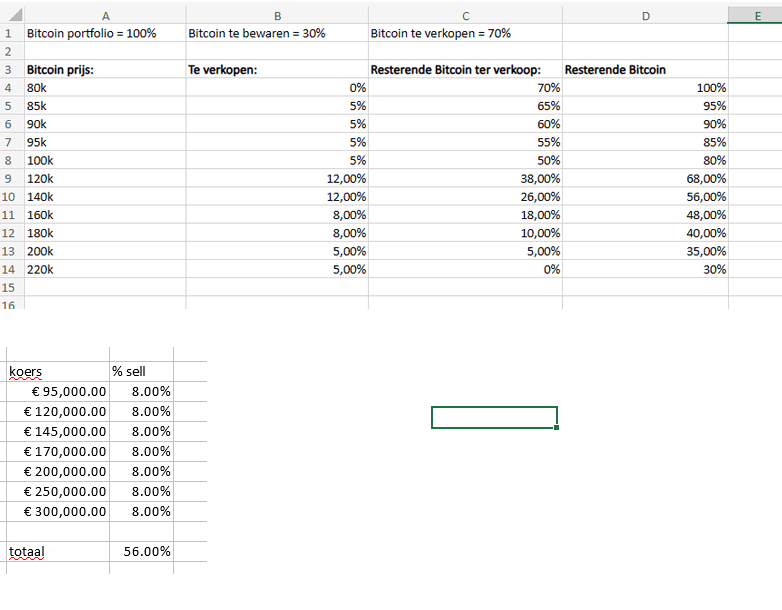This screenshot has width=782, height=610.
Task: Click 8.00% next to € 95,000.00
Action: coord(142,392)
